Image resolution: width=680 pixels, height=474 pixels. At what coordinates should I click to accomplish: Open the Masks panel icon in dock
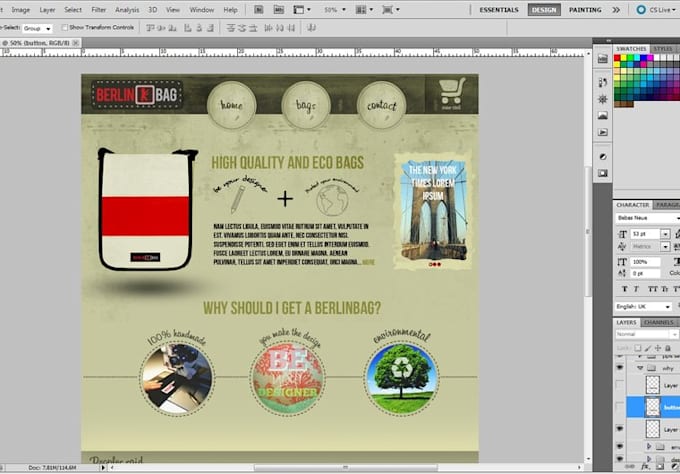[x=603, y=173]
